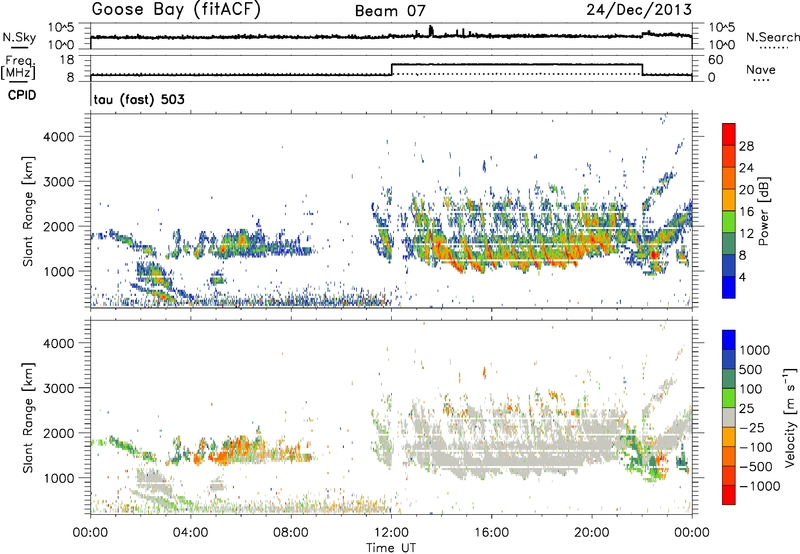Click the 'N.Search' legend label
This screenshot has width=800, height=554.
coord(772,37)
